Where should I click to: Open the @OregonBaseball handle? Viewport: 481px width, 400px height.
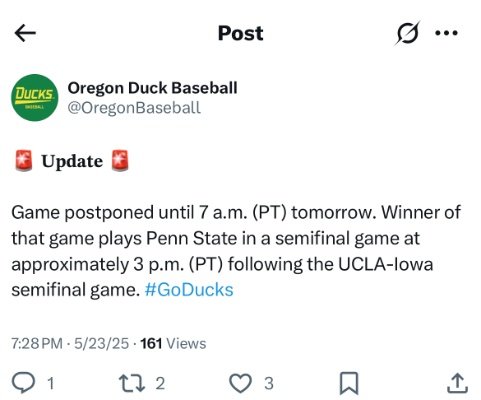pos(134,108)
